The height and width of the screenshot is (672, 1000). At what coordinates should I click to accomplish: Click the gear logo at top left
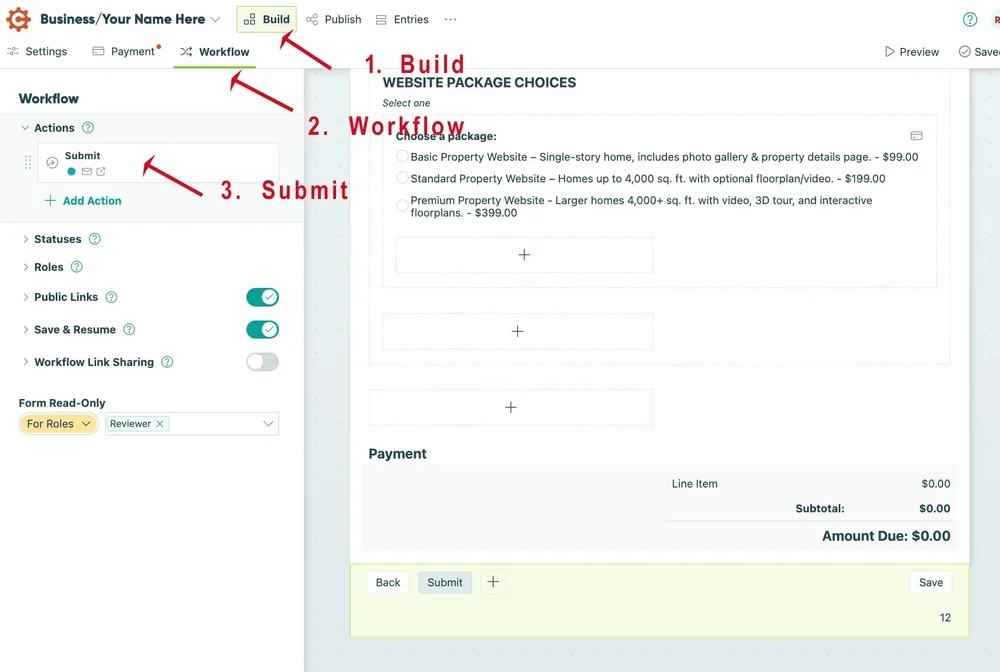(x=17, y=18)
